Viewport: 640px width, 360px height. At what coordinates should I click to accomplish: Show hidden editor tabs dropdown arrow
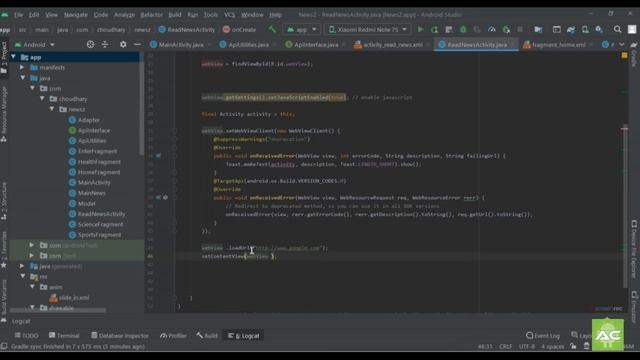click(x=621, y=44)
